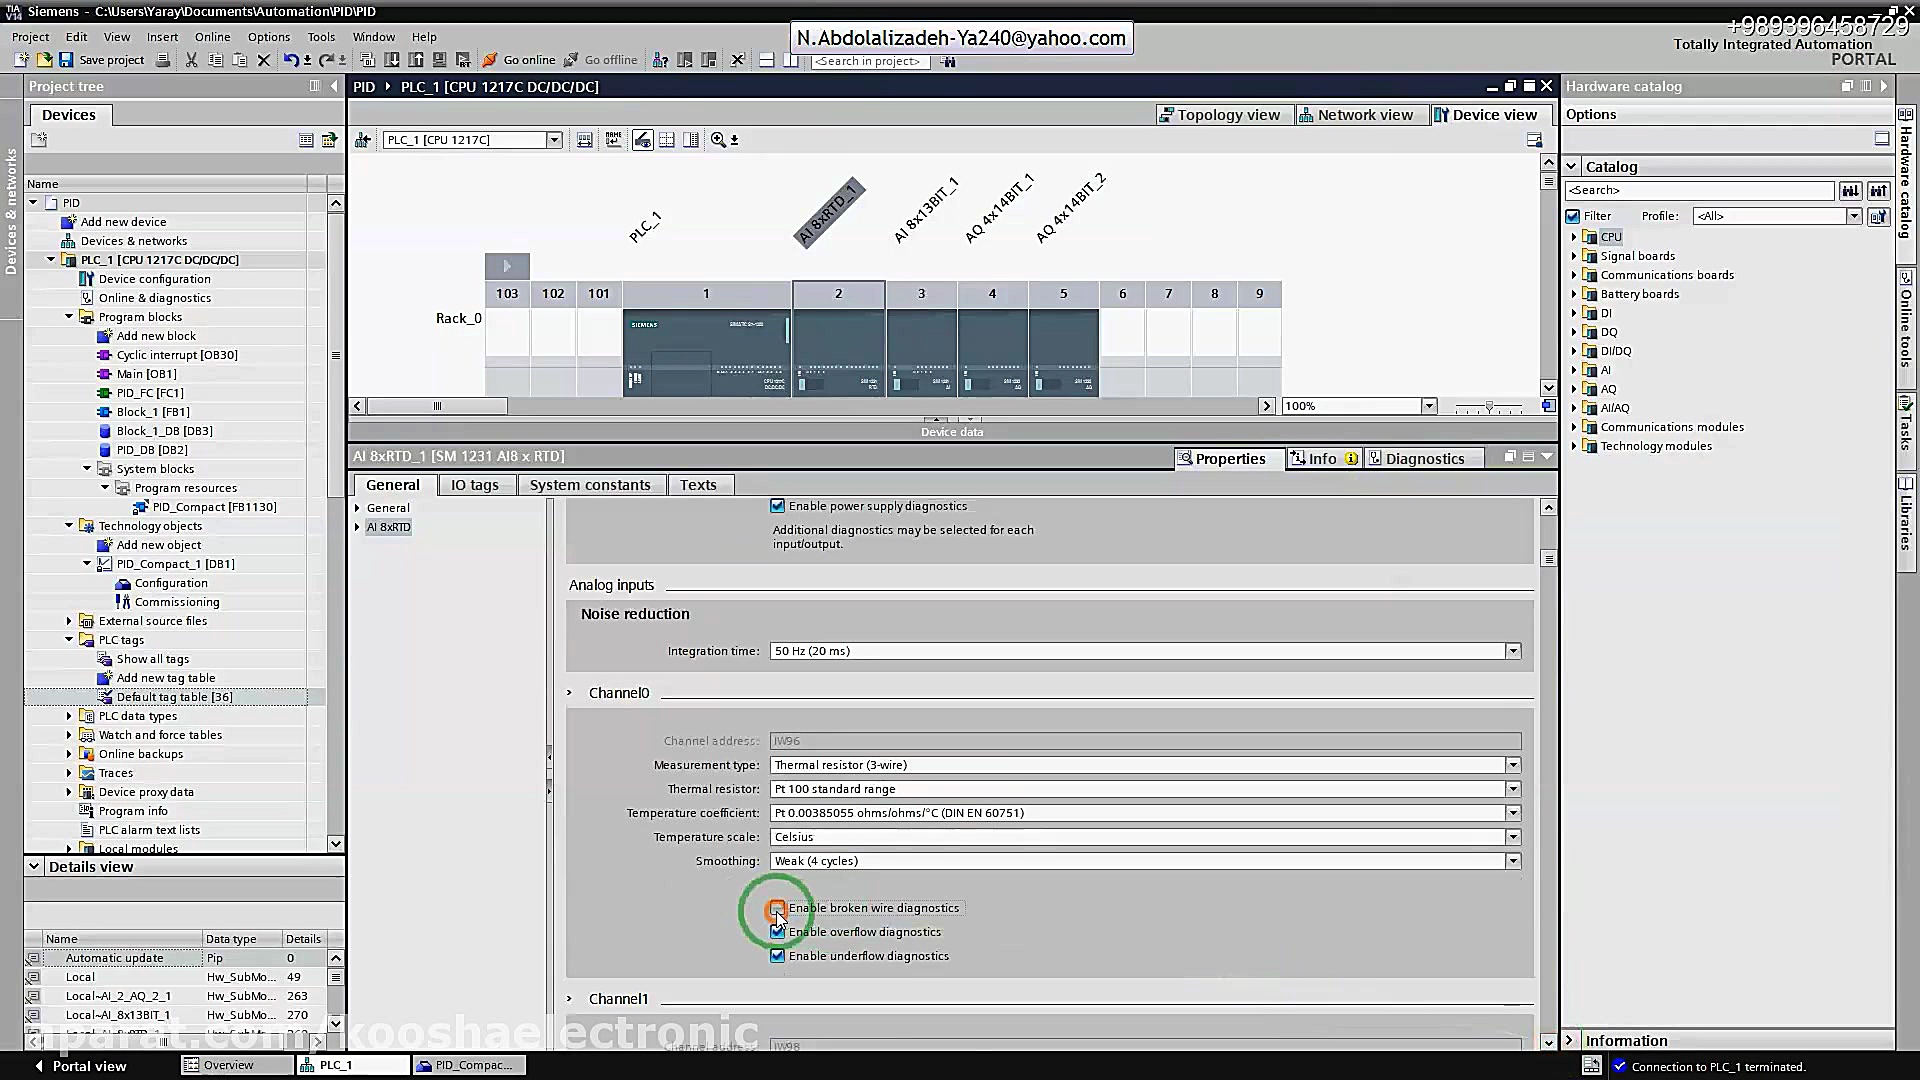
Task: Click the Print icon in toolbar
Action: [x=164, y=60]
